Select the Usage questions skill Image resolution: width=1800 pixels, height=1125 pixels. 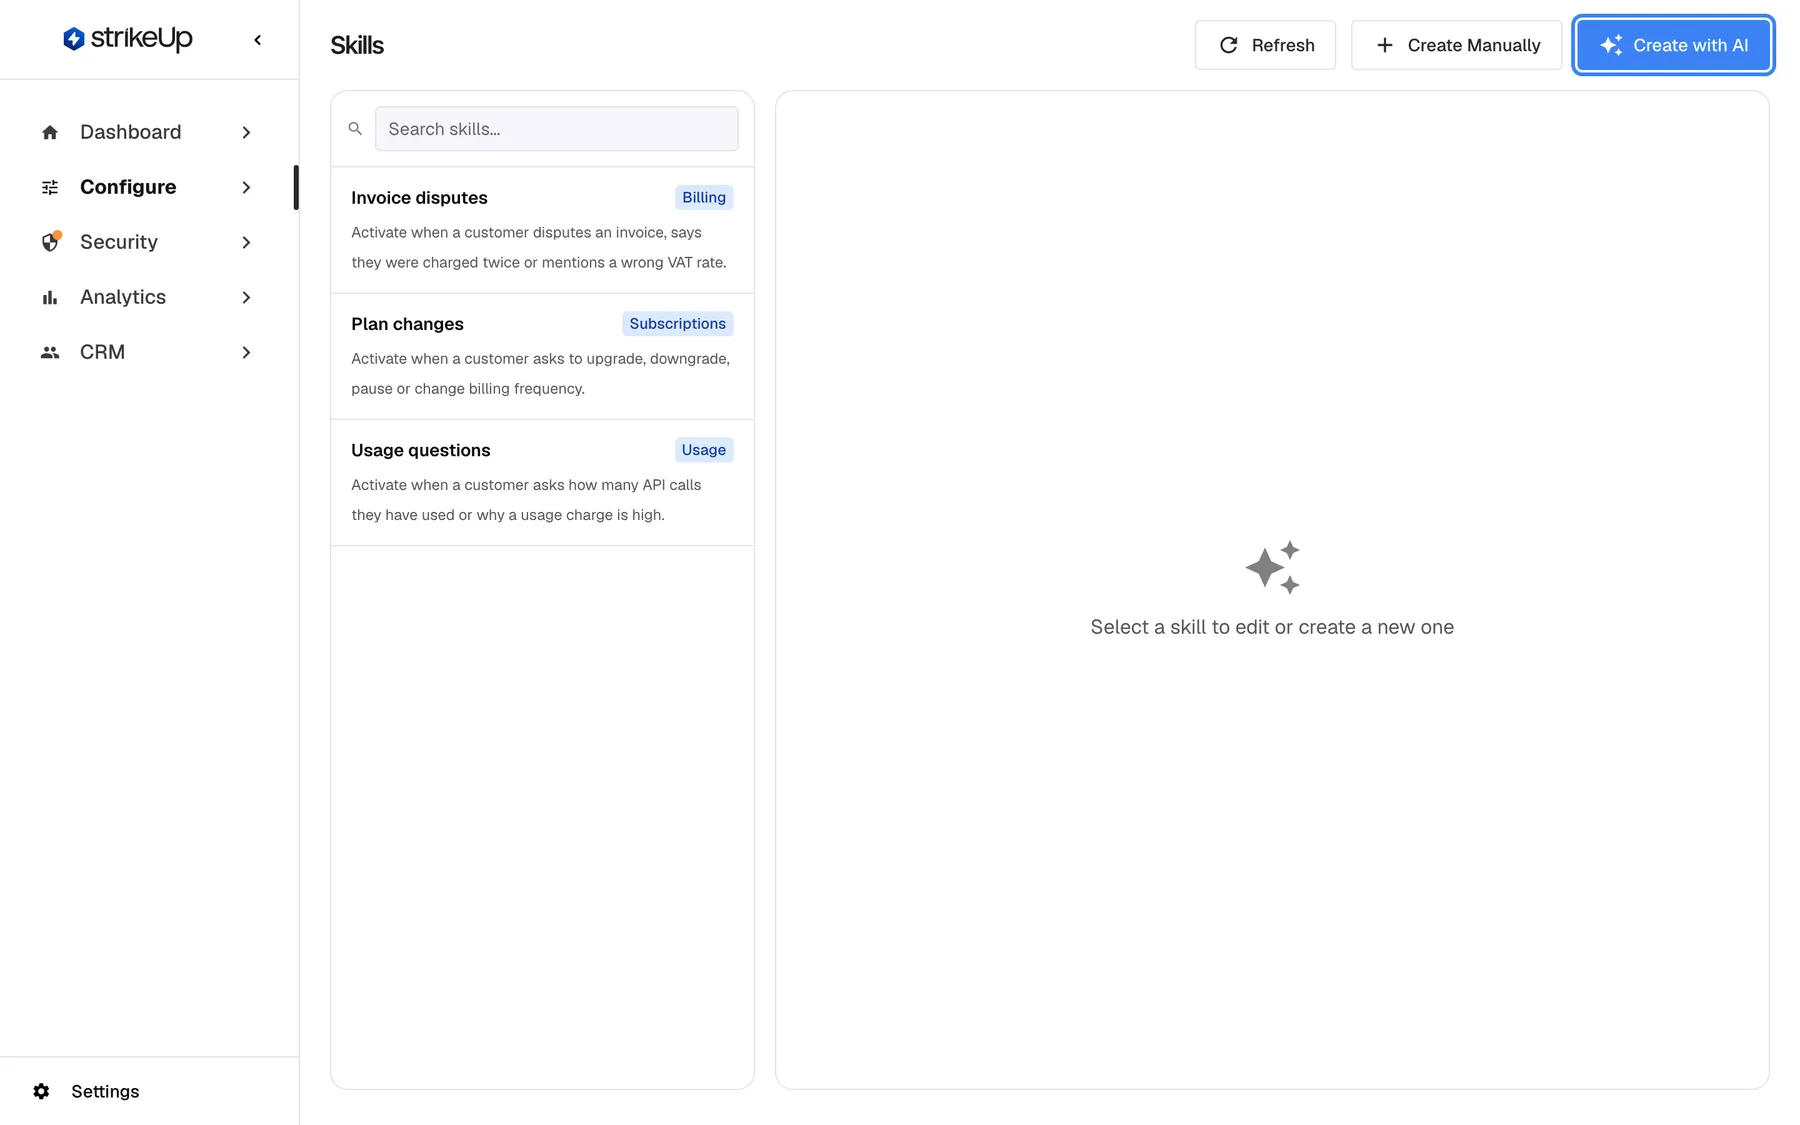click(542, 482)
